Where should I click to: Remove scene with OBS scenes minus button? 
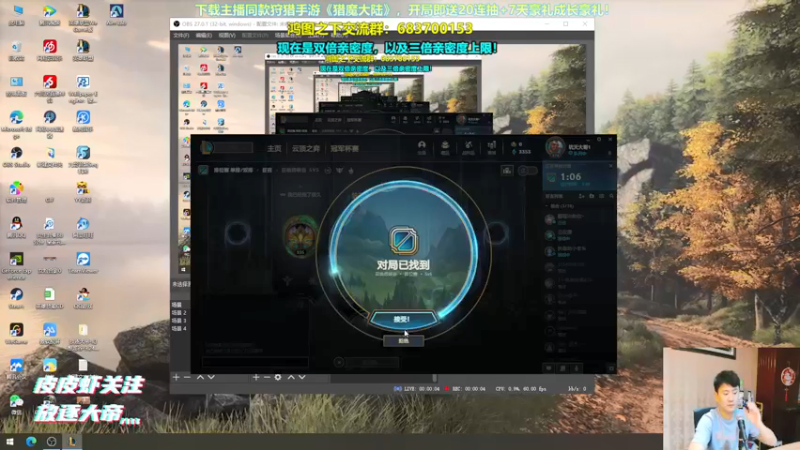pyautogui.click(x=187, y=377)
